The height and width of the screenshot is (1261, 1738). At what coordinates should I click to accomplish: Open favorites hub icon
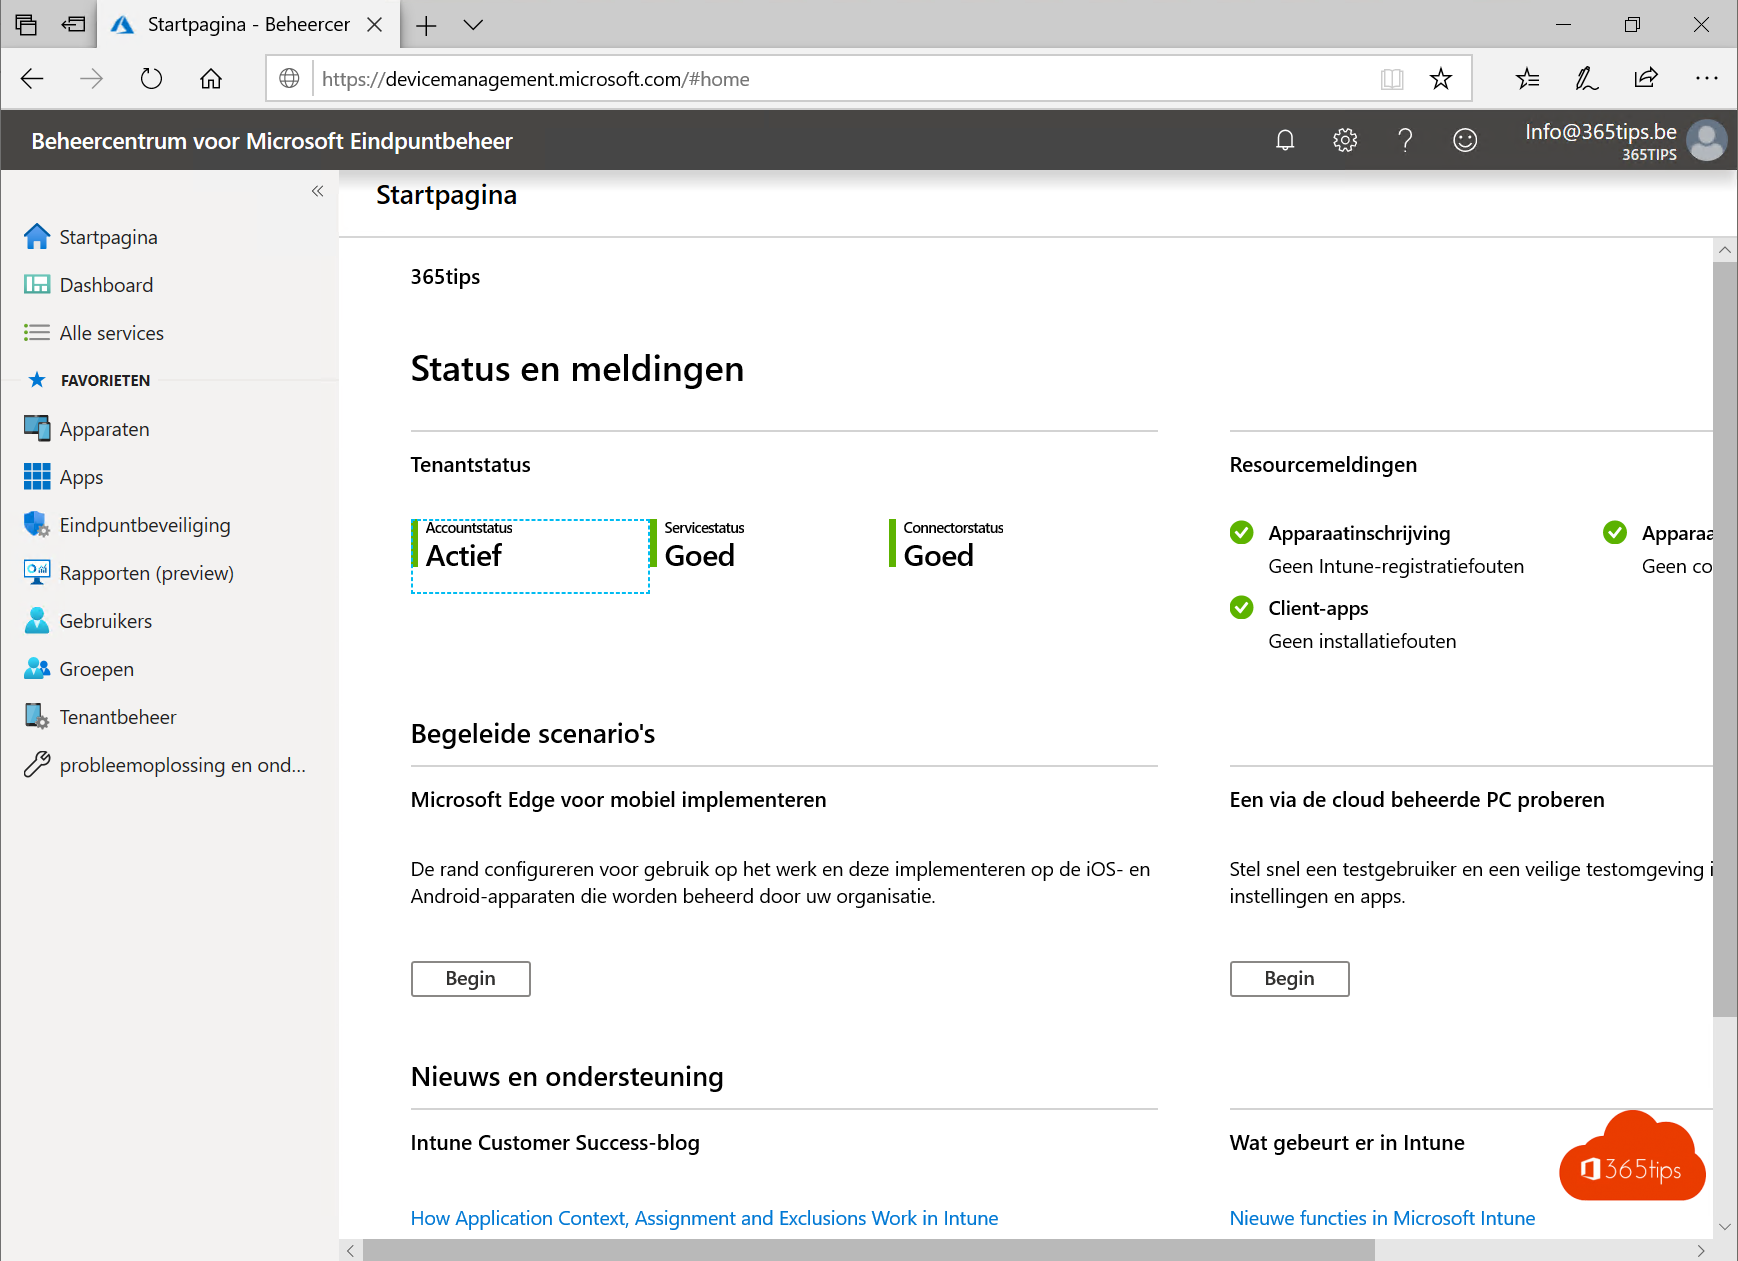[x=1527, y=79]
